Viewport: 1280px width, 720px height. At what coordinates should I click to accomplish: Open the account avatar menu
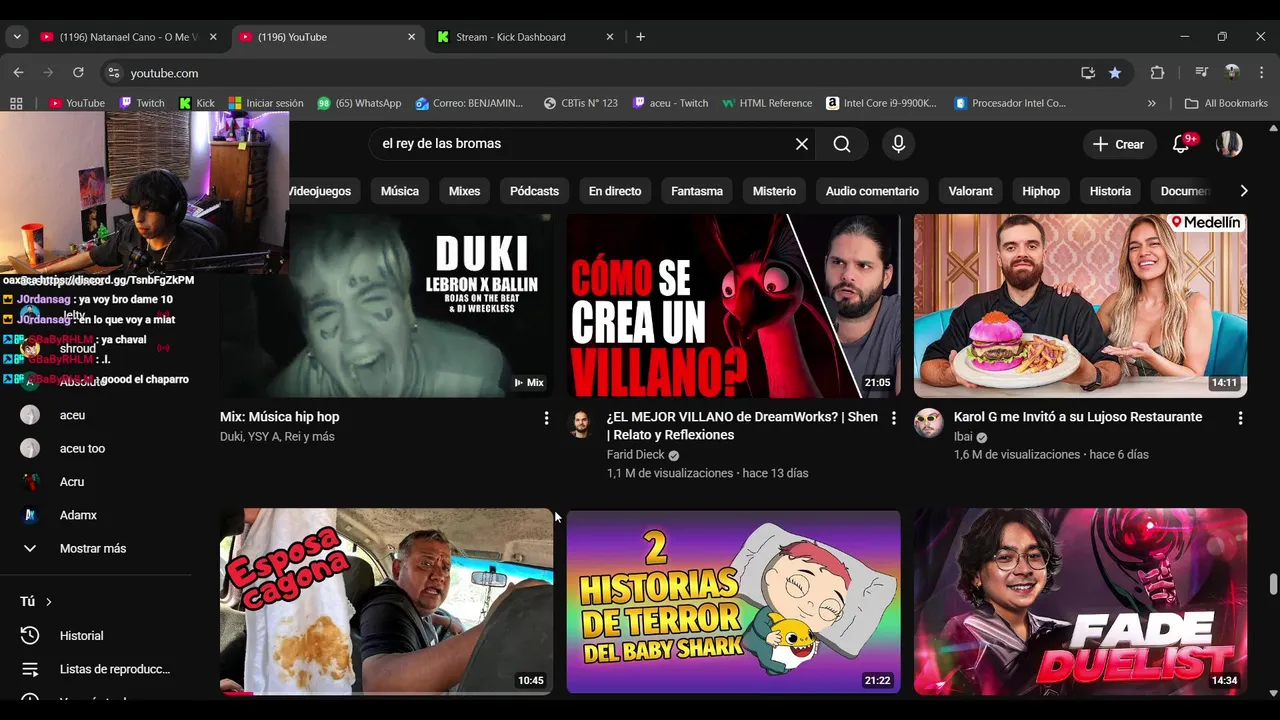tap(1229, 144)
